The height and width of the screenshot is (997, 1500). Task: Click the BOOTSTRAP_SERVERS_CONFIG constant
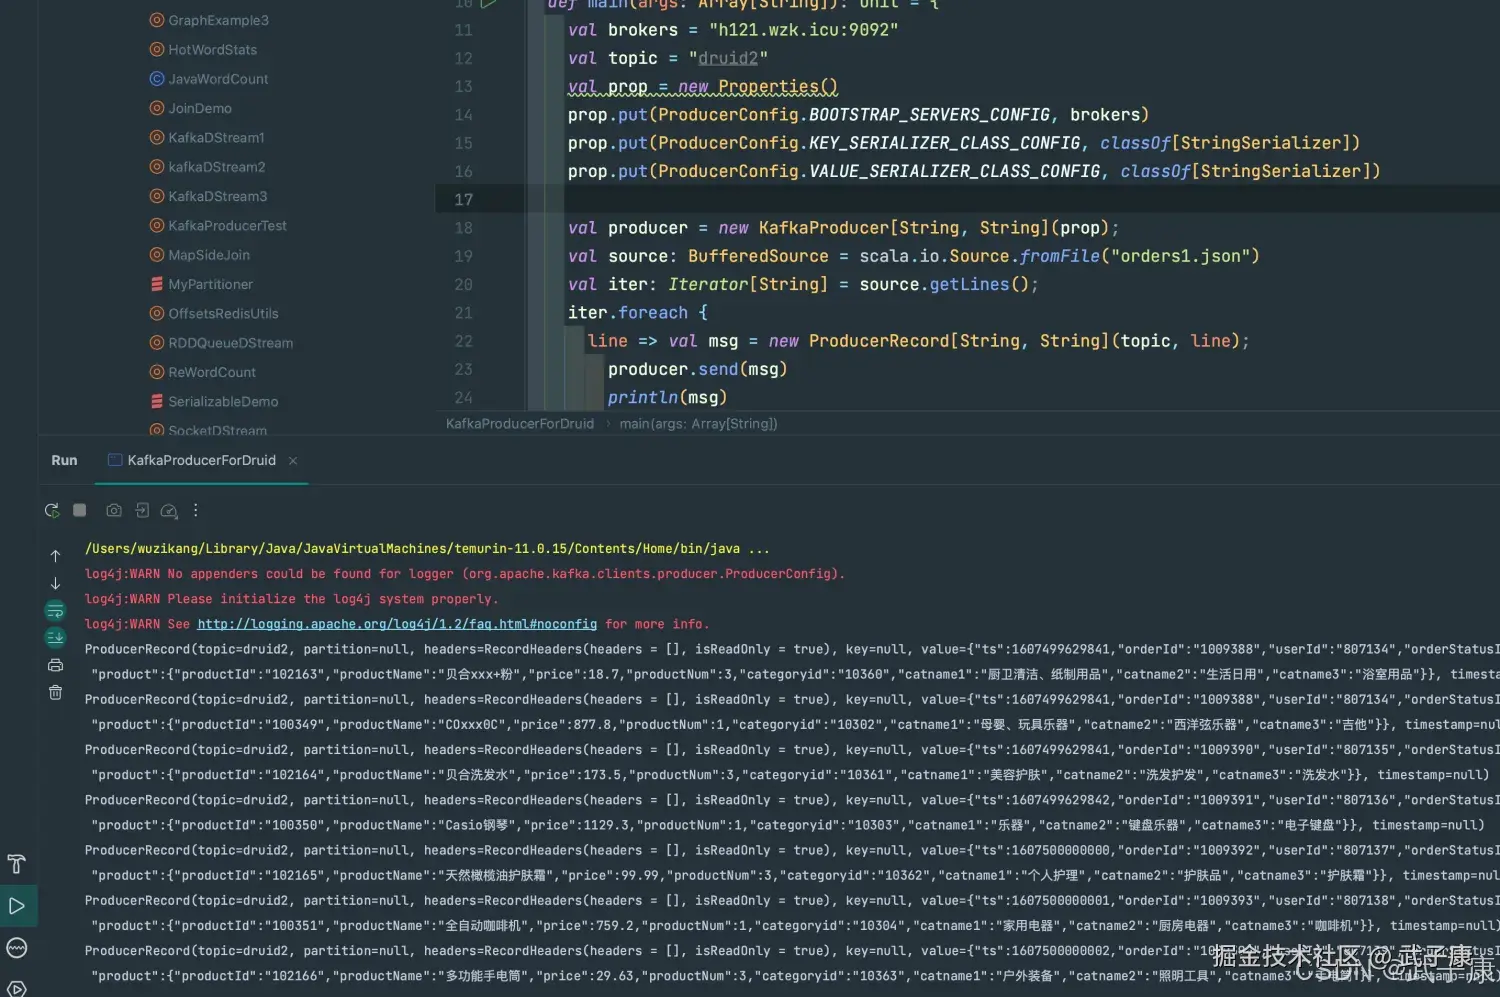[x=929, y=115]
